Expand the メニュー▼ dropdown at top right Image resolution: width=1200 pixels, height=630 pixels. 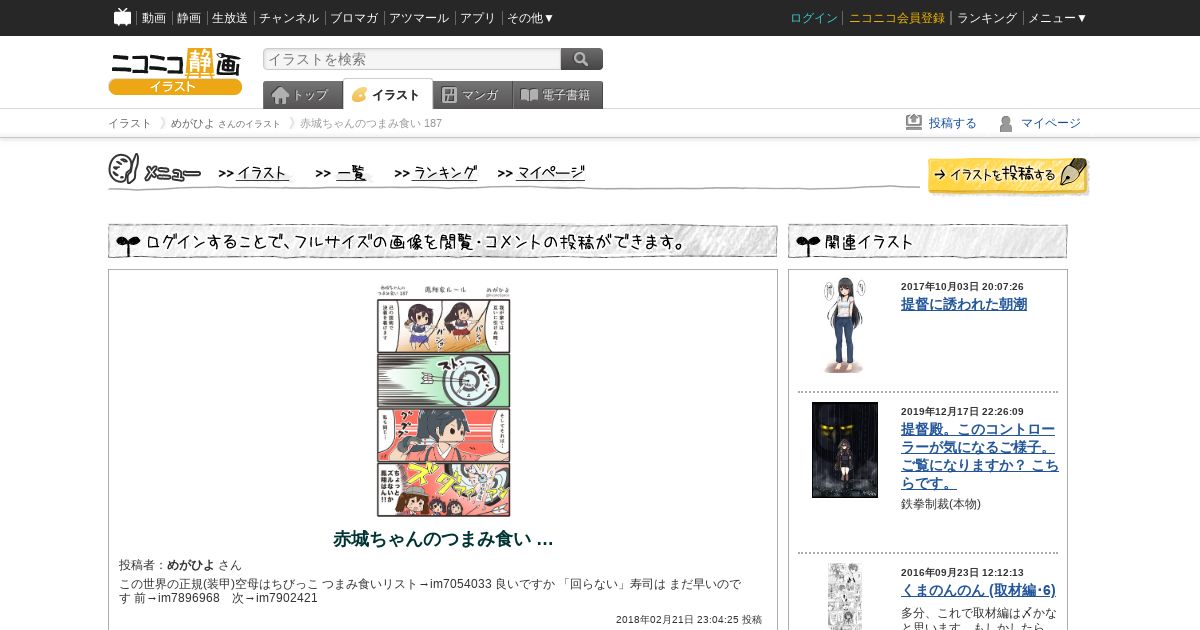(1058, 18)
